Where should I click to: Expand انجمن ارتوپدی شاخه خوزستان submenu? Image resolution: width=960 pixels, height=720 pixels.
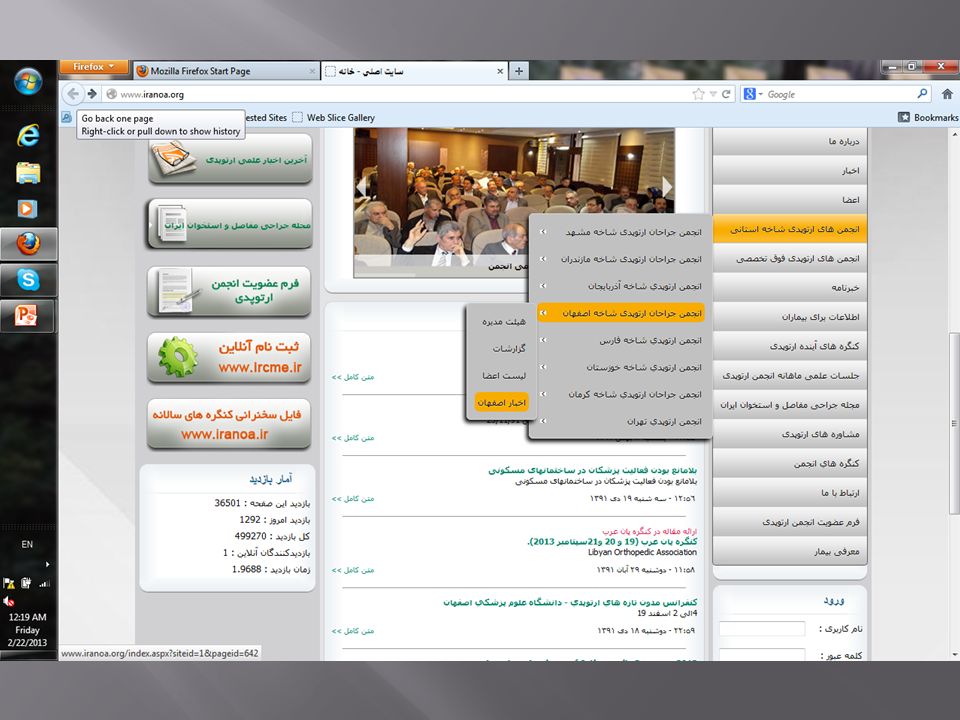point(543,367)
